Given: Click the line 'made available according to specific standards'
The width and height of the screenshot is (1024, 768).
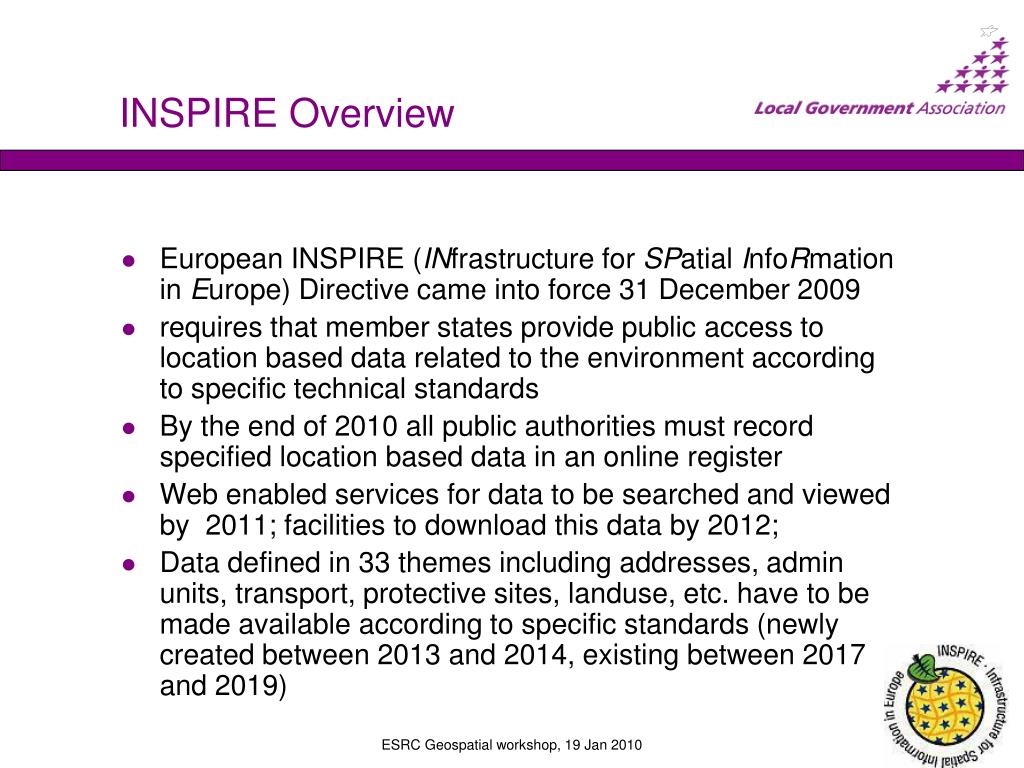Looking at the screenshot, I should (x=499, y=624).
